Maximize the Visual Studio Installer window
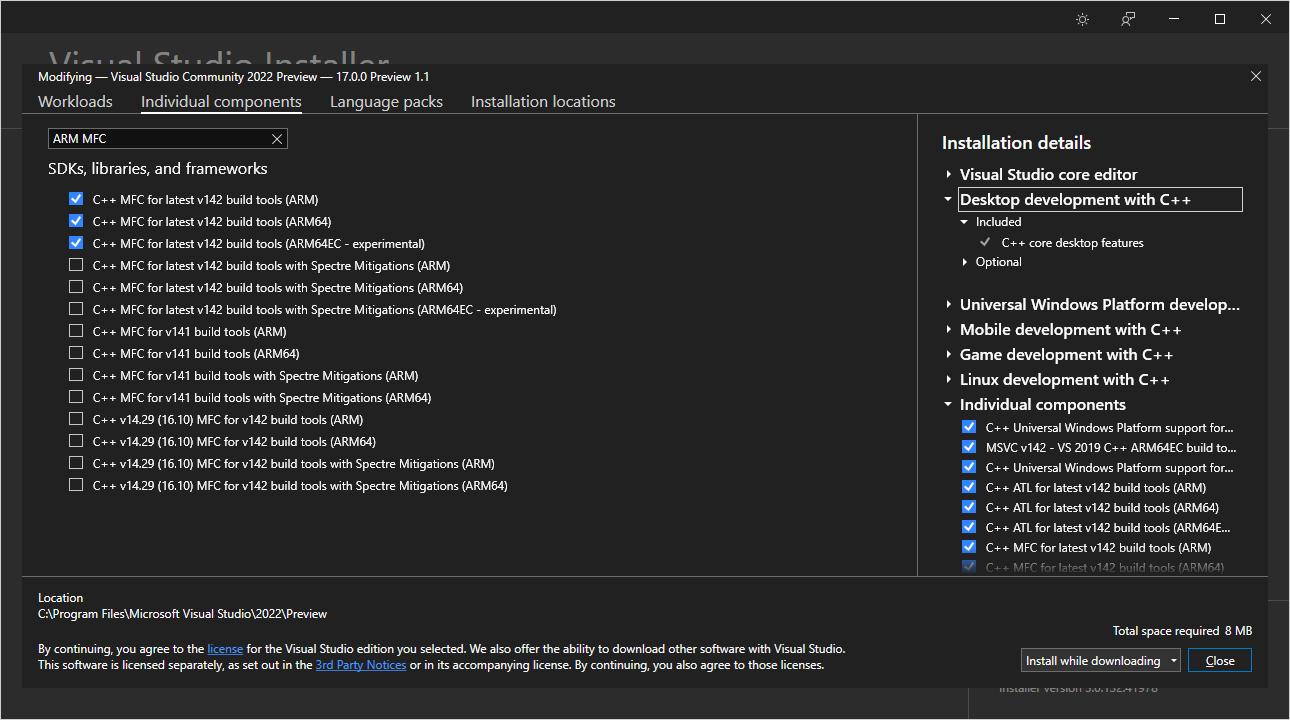Viewport: 1290px width, 720px height. click(x=1220, y=19)
